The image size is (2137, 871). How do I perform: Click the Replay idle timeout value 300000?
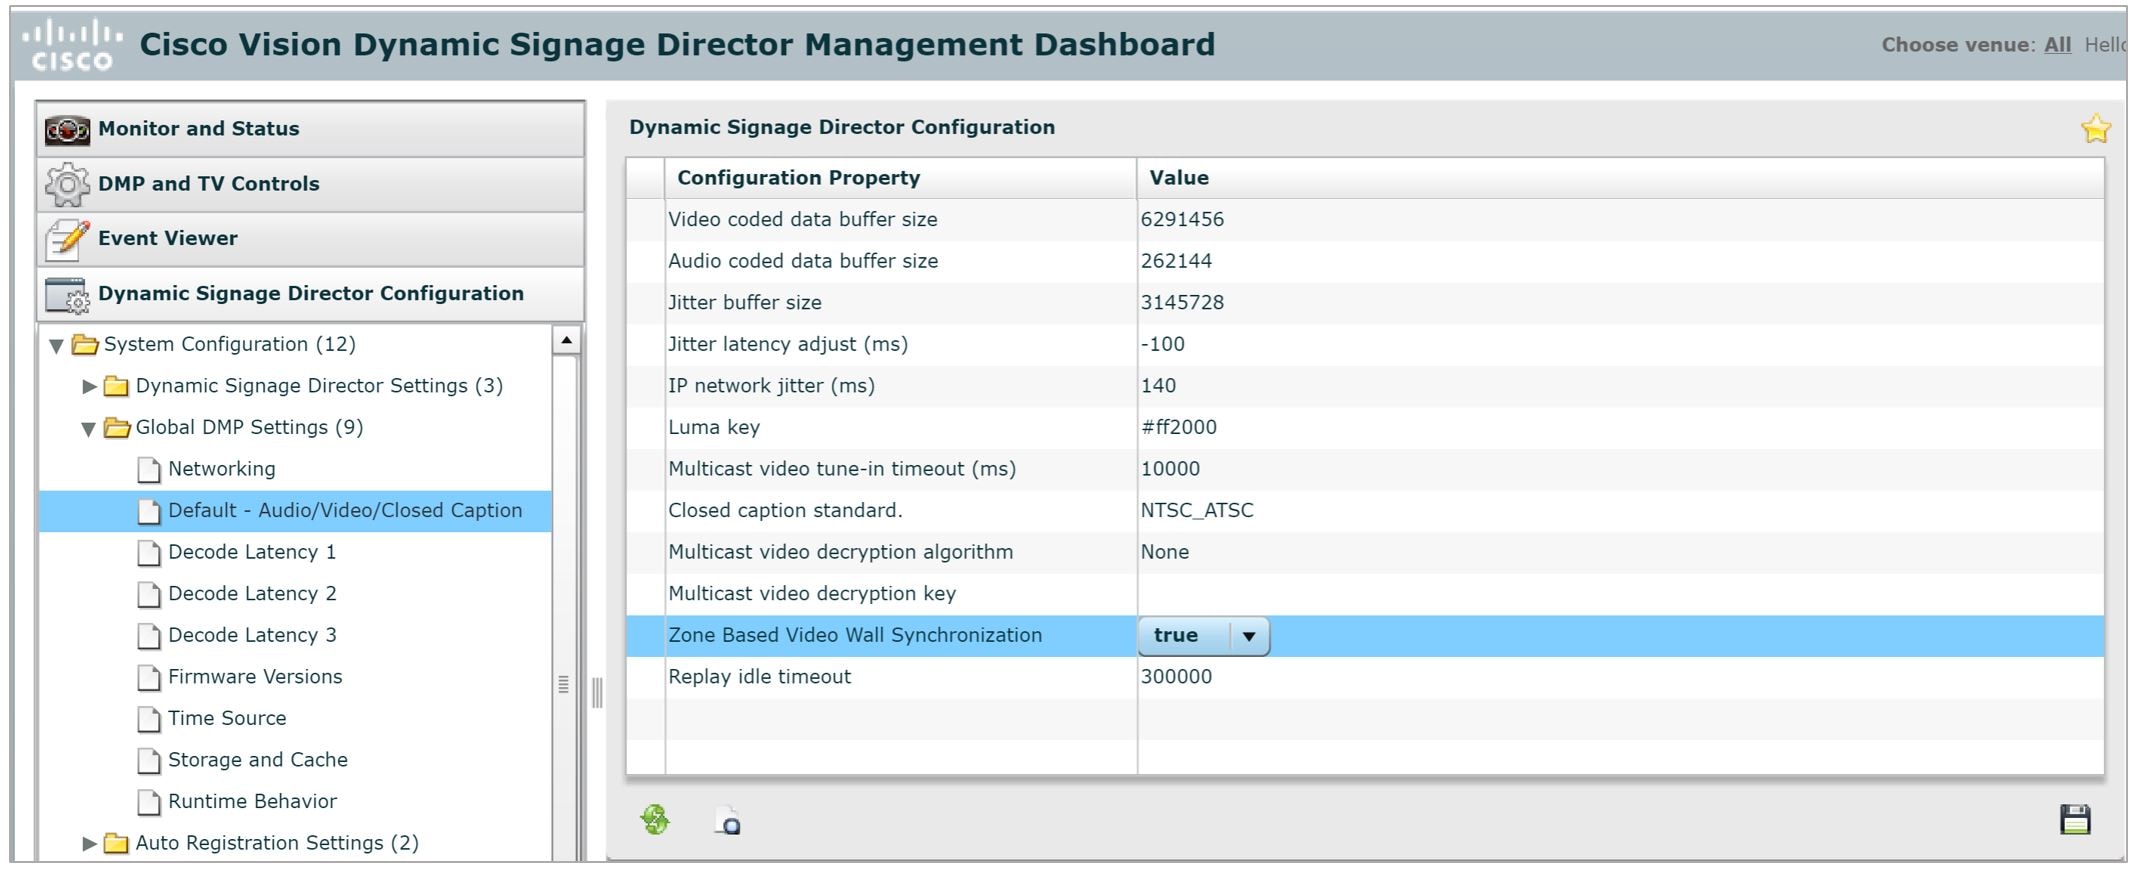click(x=1176, y=677)
